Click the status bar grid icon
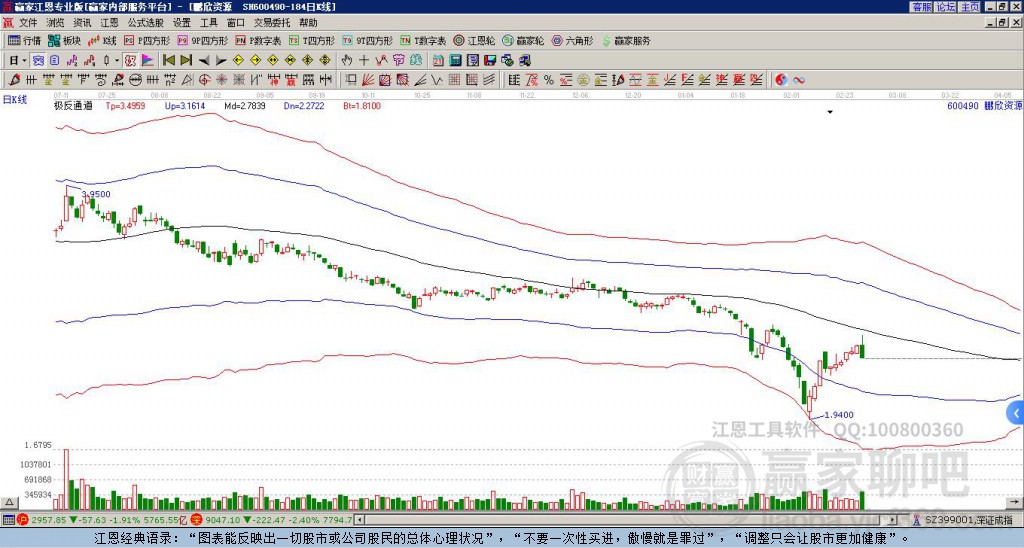The image size is (1024, 548). tap(8, 520)
